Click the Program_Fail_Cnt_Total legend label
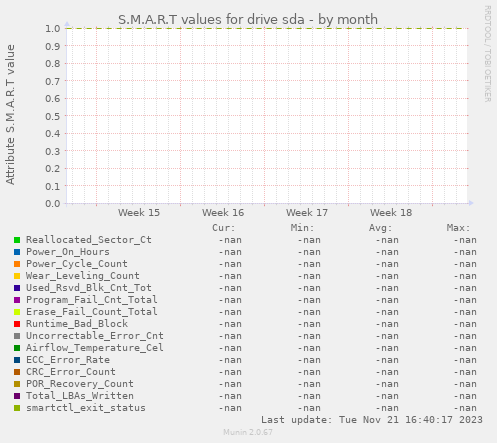497x443 pixels. [92, 300]
